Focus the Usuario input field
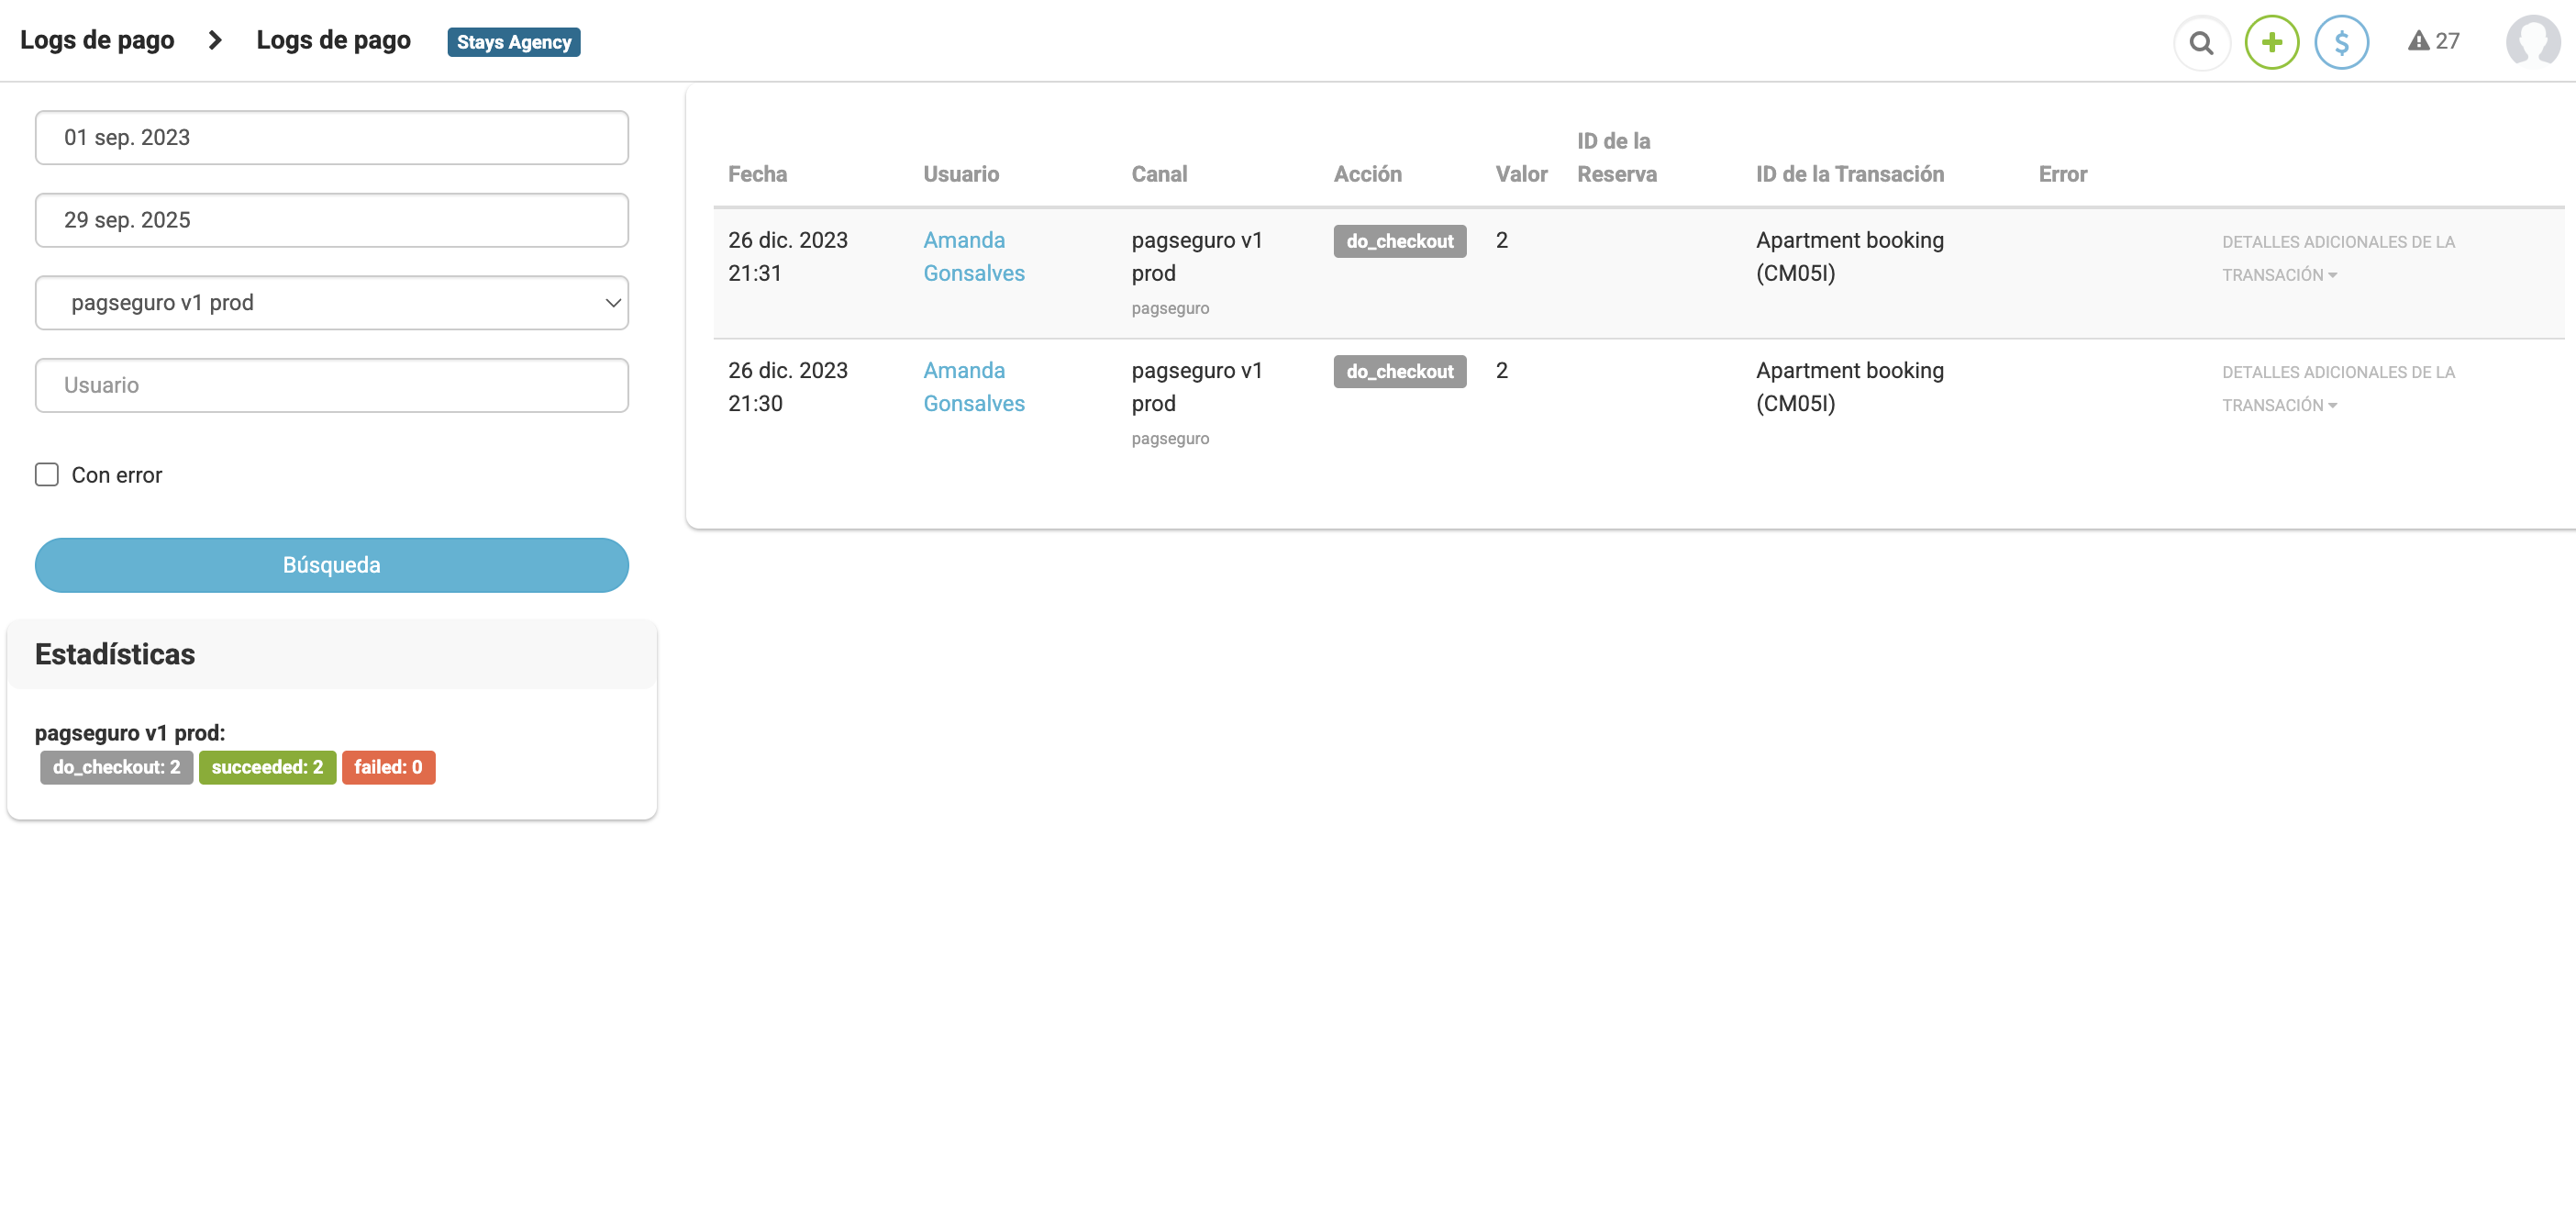 pos(331,385)
